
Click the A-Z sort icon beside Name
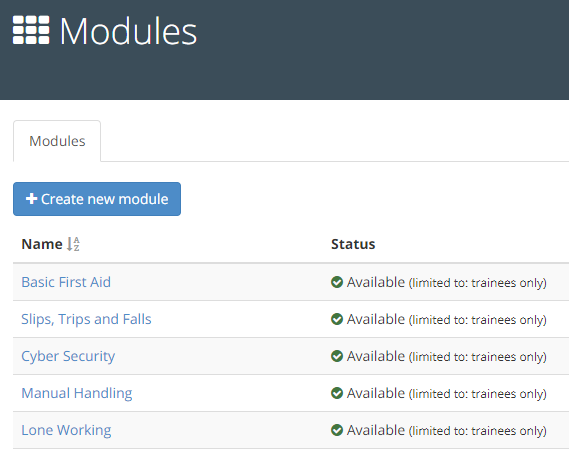click(x=73, y=244)
